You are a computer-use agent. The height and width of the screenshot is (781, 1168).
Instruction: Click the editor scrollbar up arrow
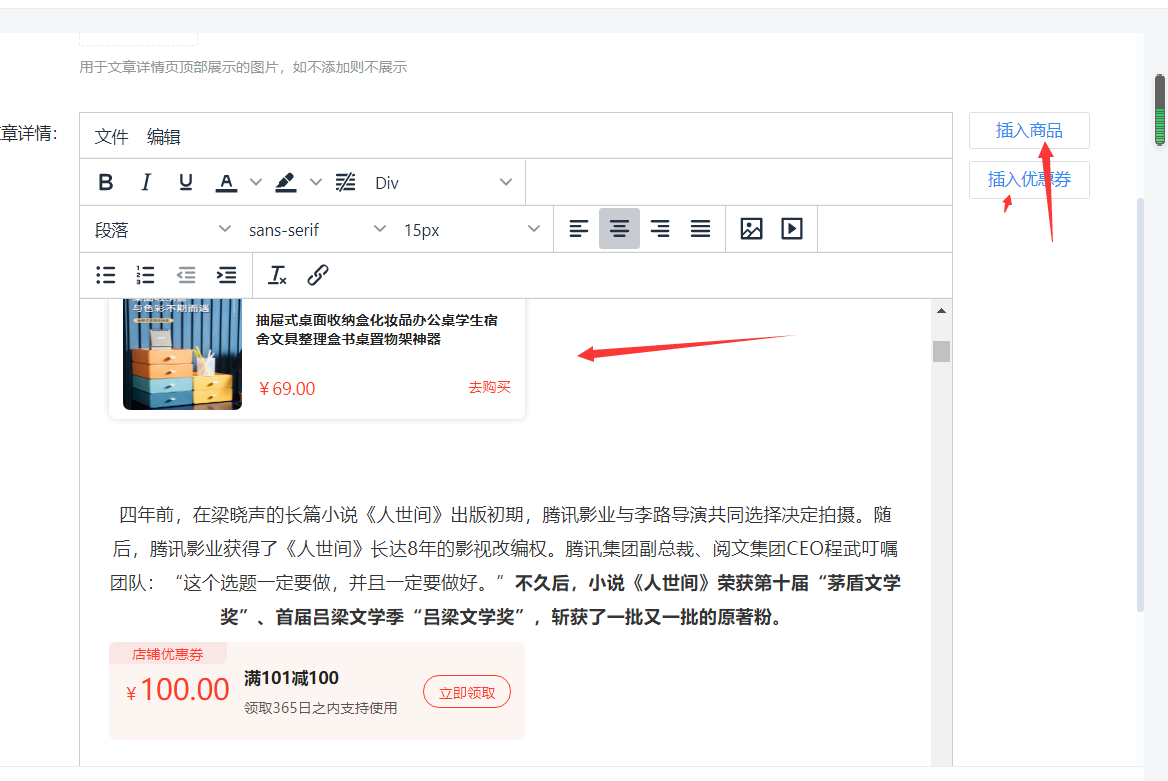(x=942, y=311)
